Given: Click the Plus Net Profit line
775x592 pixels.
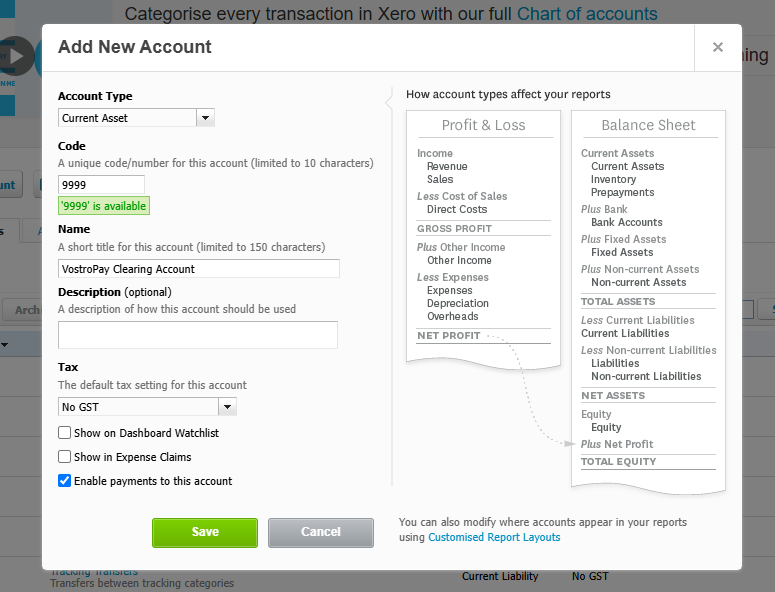Looking at the screenshot, I should 617,444.
